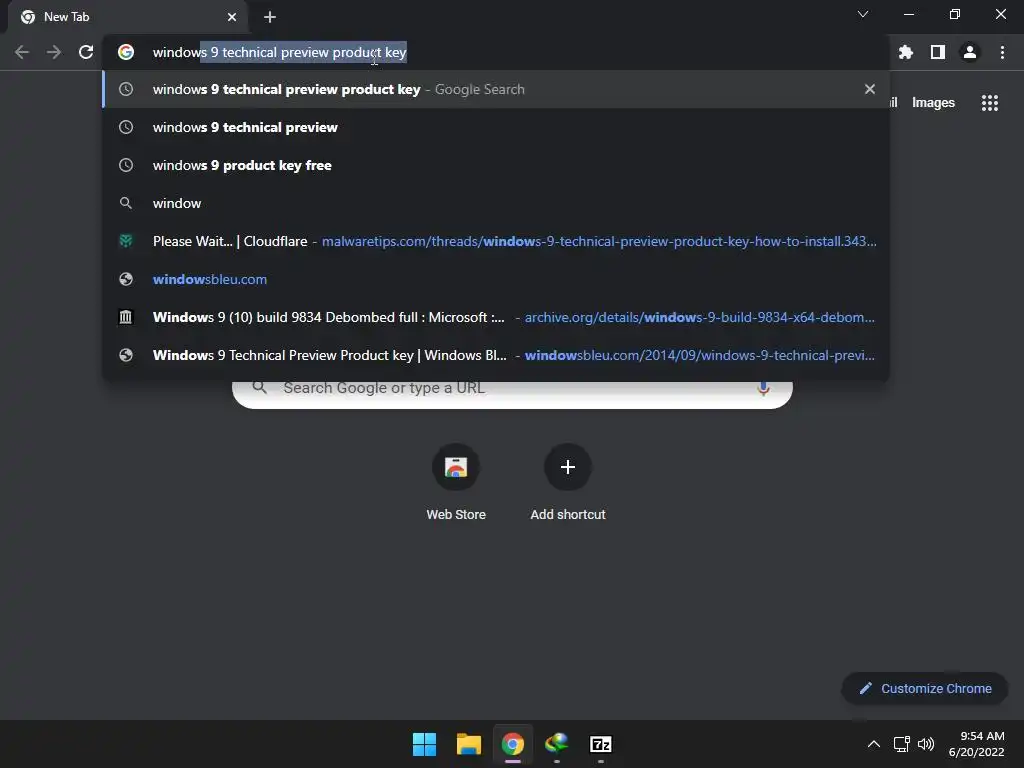This screenshot has height=768, width=1024.
Task: Click the archive.org icon in the suggestion list
Action: point(125,317)
